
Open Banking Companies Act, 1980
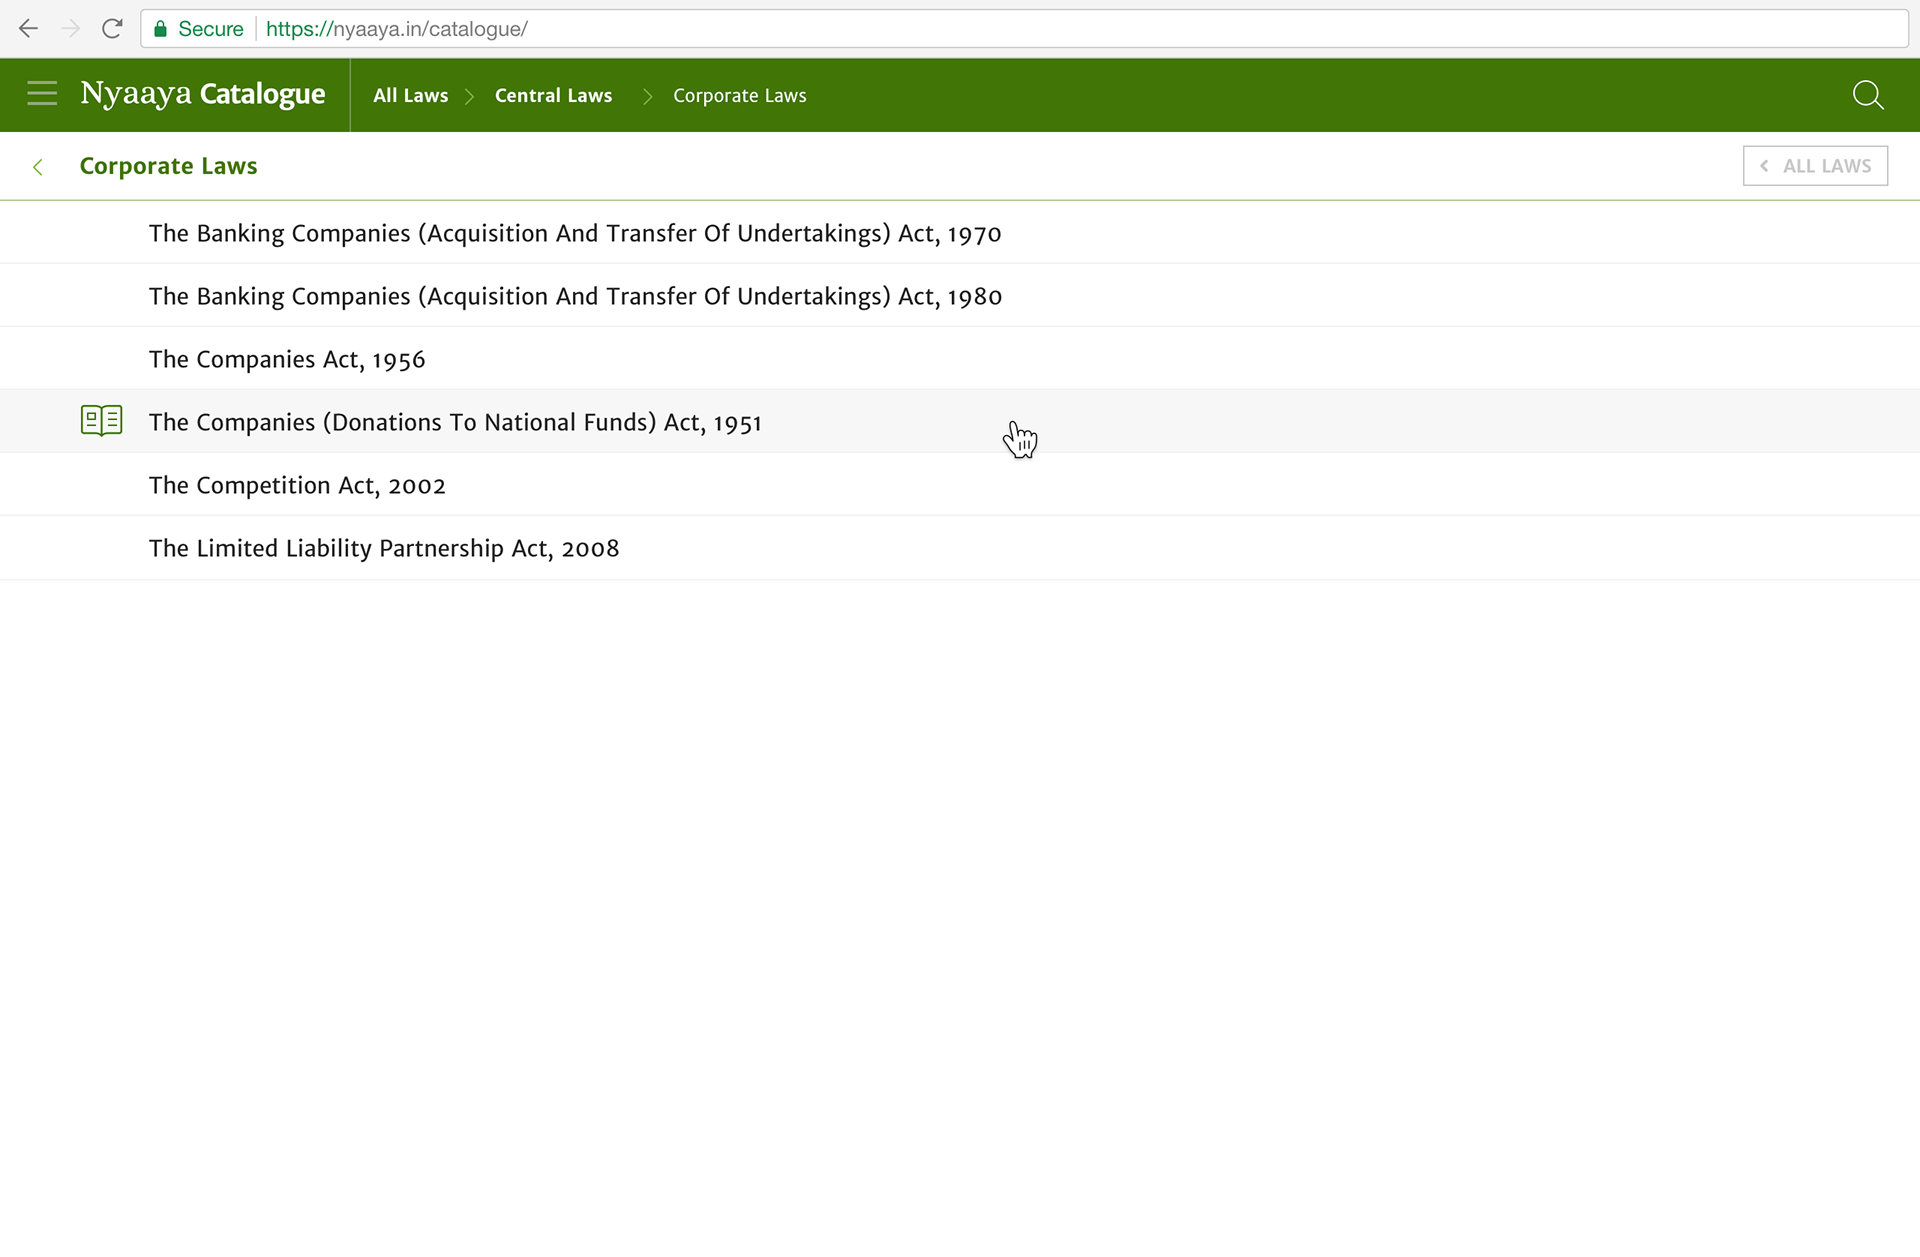[960, 296]
